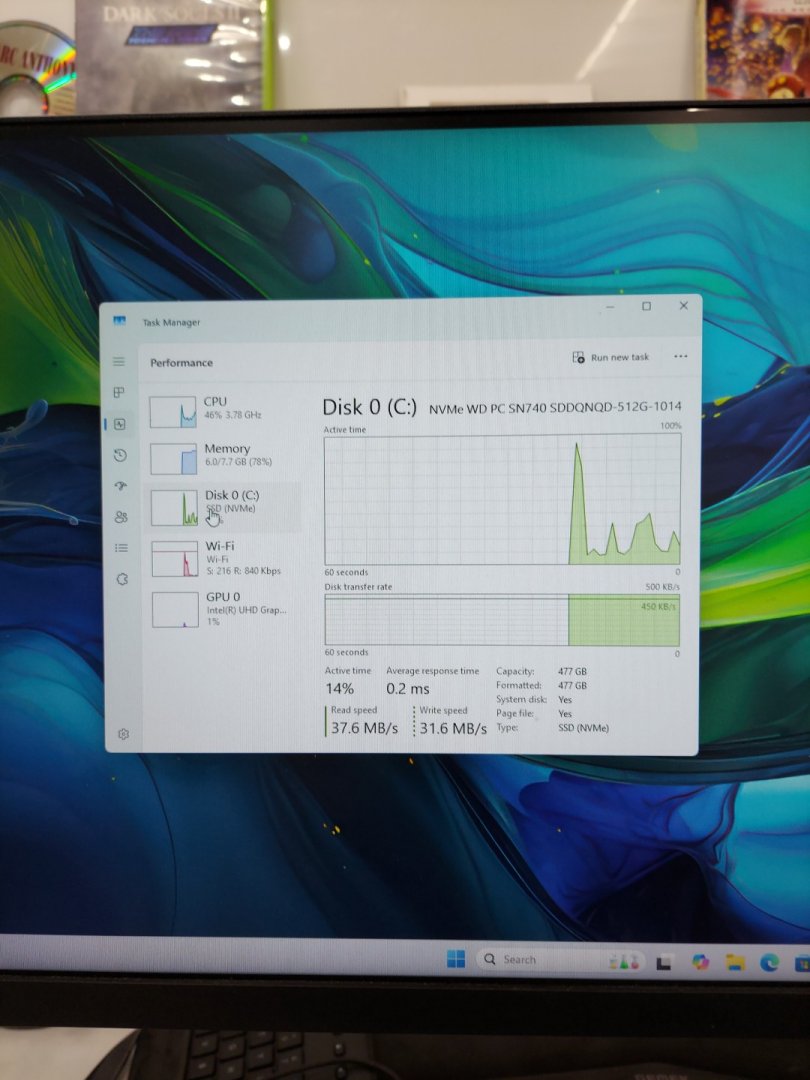Image resolution: width=810 pixels, height=1080 pixels.
Task: Open the Windows Start menu
Action: (x=456, y=959)
